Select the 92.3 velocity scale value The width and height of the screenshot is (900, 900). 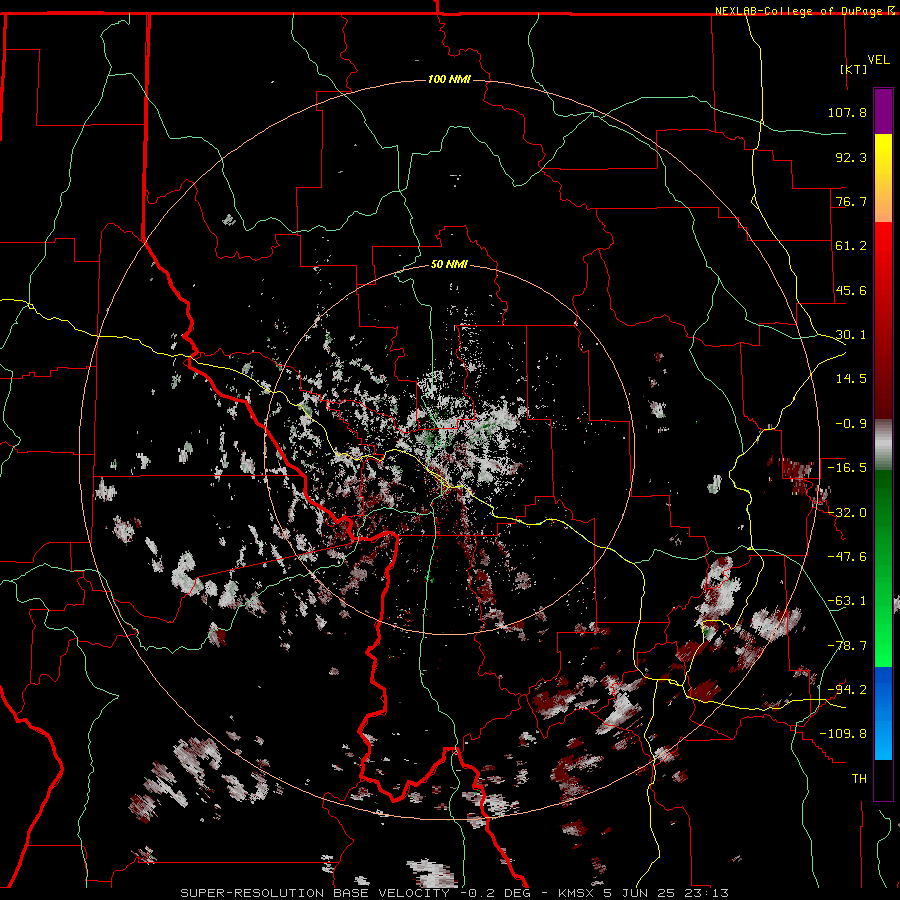(851, 157)
